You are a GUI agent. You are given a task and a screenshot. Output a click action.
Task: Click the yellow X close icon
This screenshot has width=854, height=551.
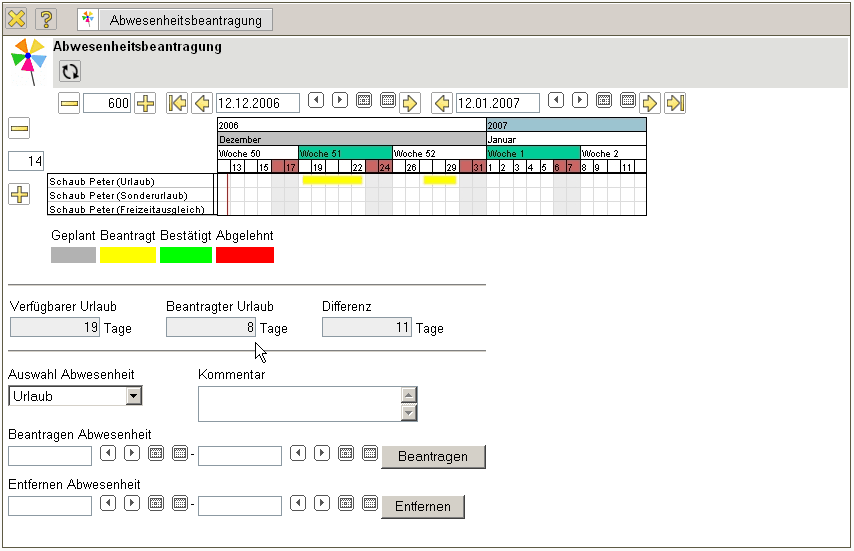(x=17, y=19)
